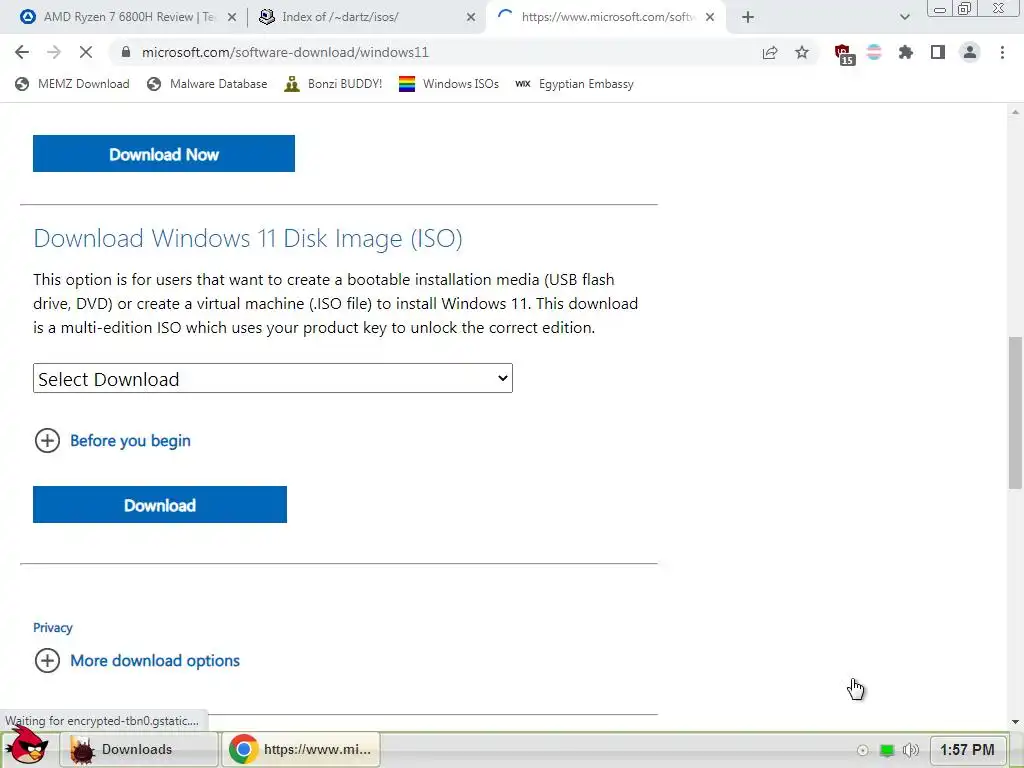Open Chrome three-dot menu
Viewport: 1024px width, 768px height.
(x=1002, y=52)
